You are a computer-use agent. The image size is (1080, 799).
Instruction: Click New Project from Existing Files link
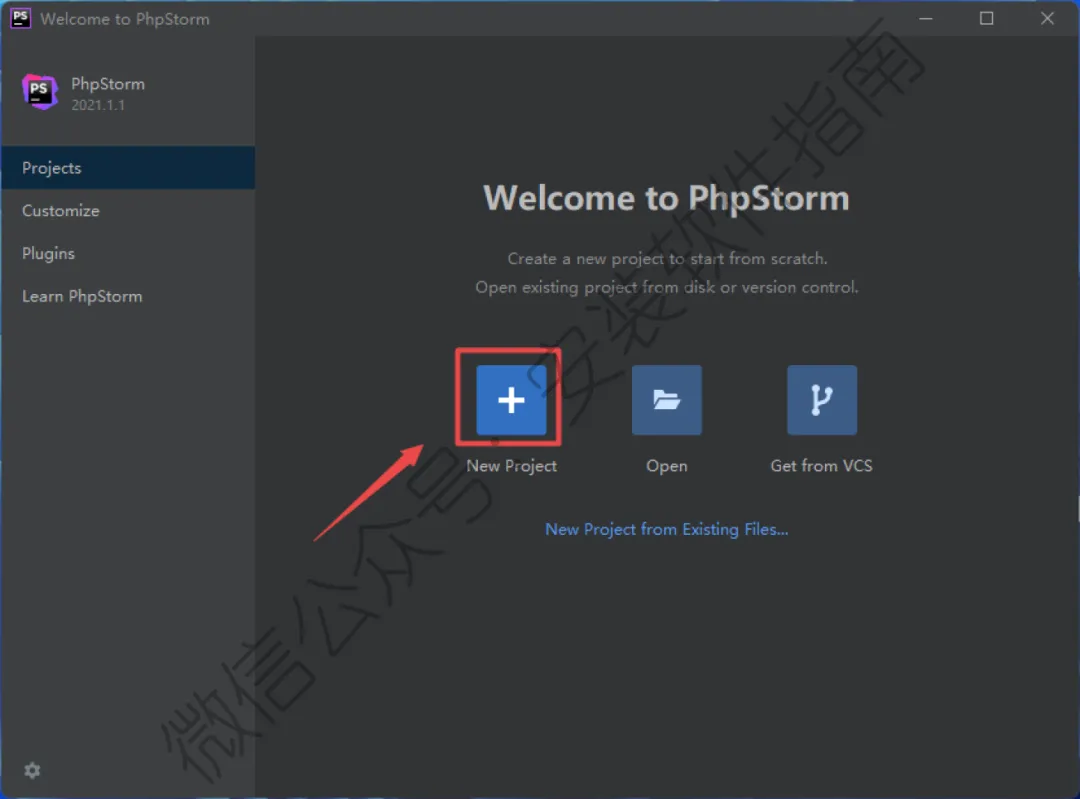click(x=667, y=529)
